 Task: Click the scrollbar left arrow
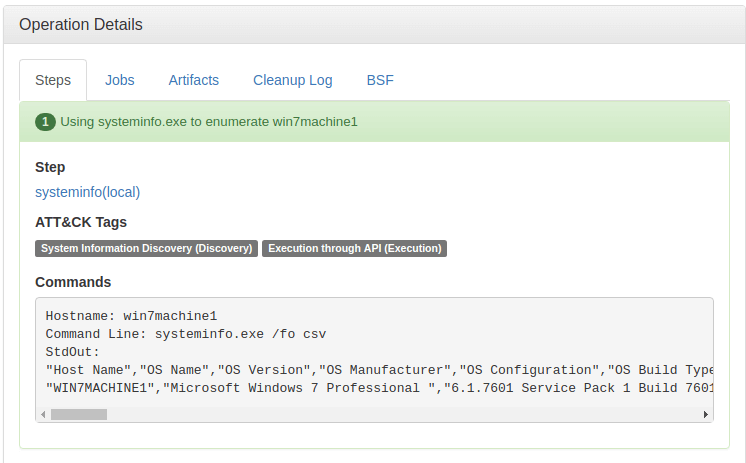click(43, 414)
